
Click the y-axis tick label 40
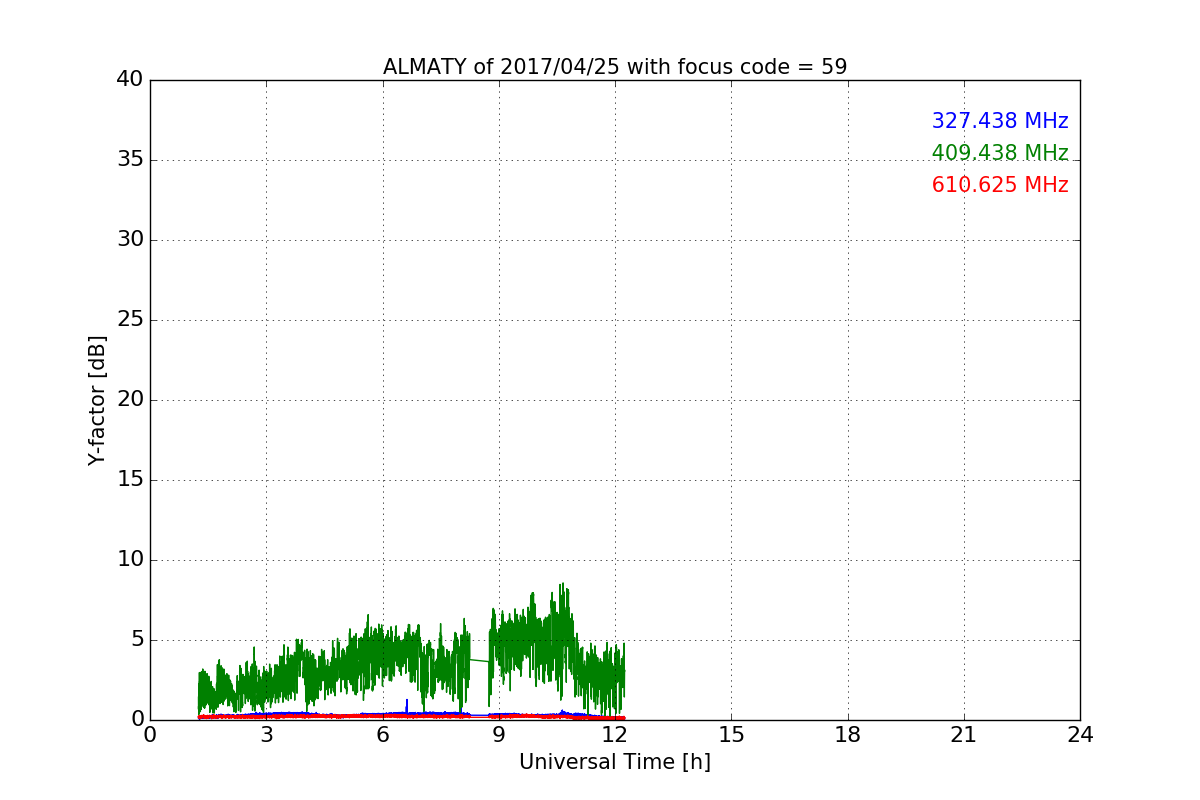130,80
